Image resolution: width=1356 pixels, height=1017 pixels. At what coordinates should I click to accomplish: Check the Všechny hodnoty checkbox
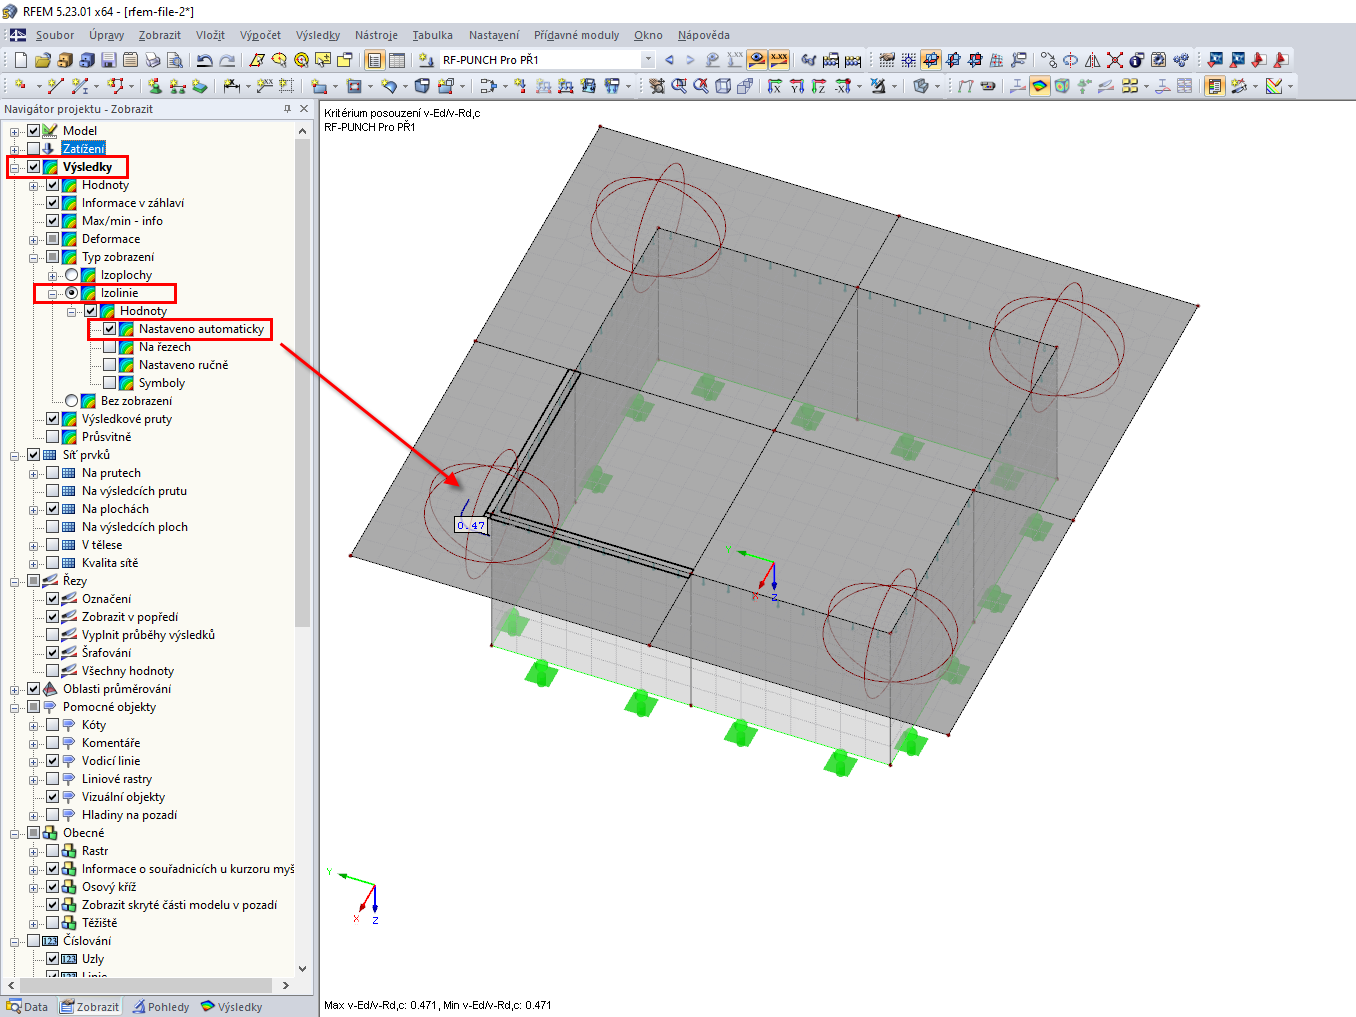[53, 671]
